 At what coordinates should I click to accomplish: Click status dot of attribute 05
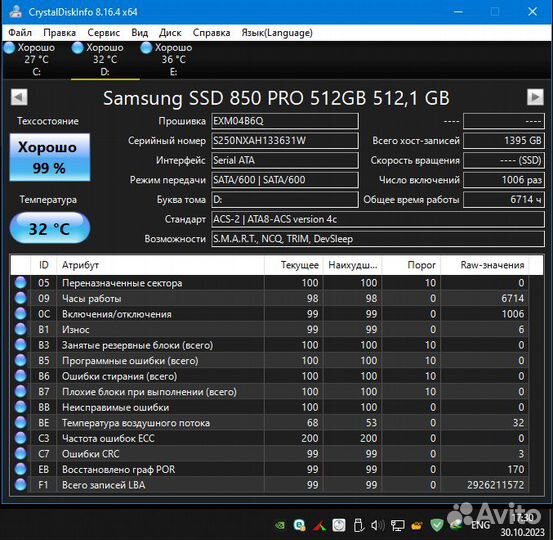point(20,283)
